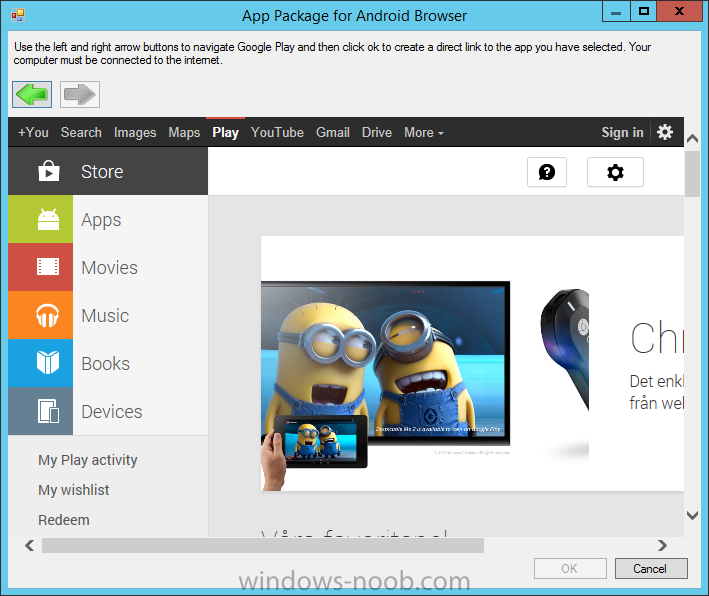709x596 pixels.
Task: Open Search in the Google bar
Action: point(81,132)
